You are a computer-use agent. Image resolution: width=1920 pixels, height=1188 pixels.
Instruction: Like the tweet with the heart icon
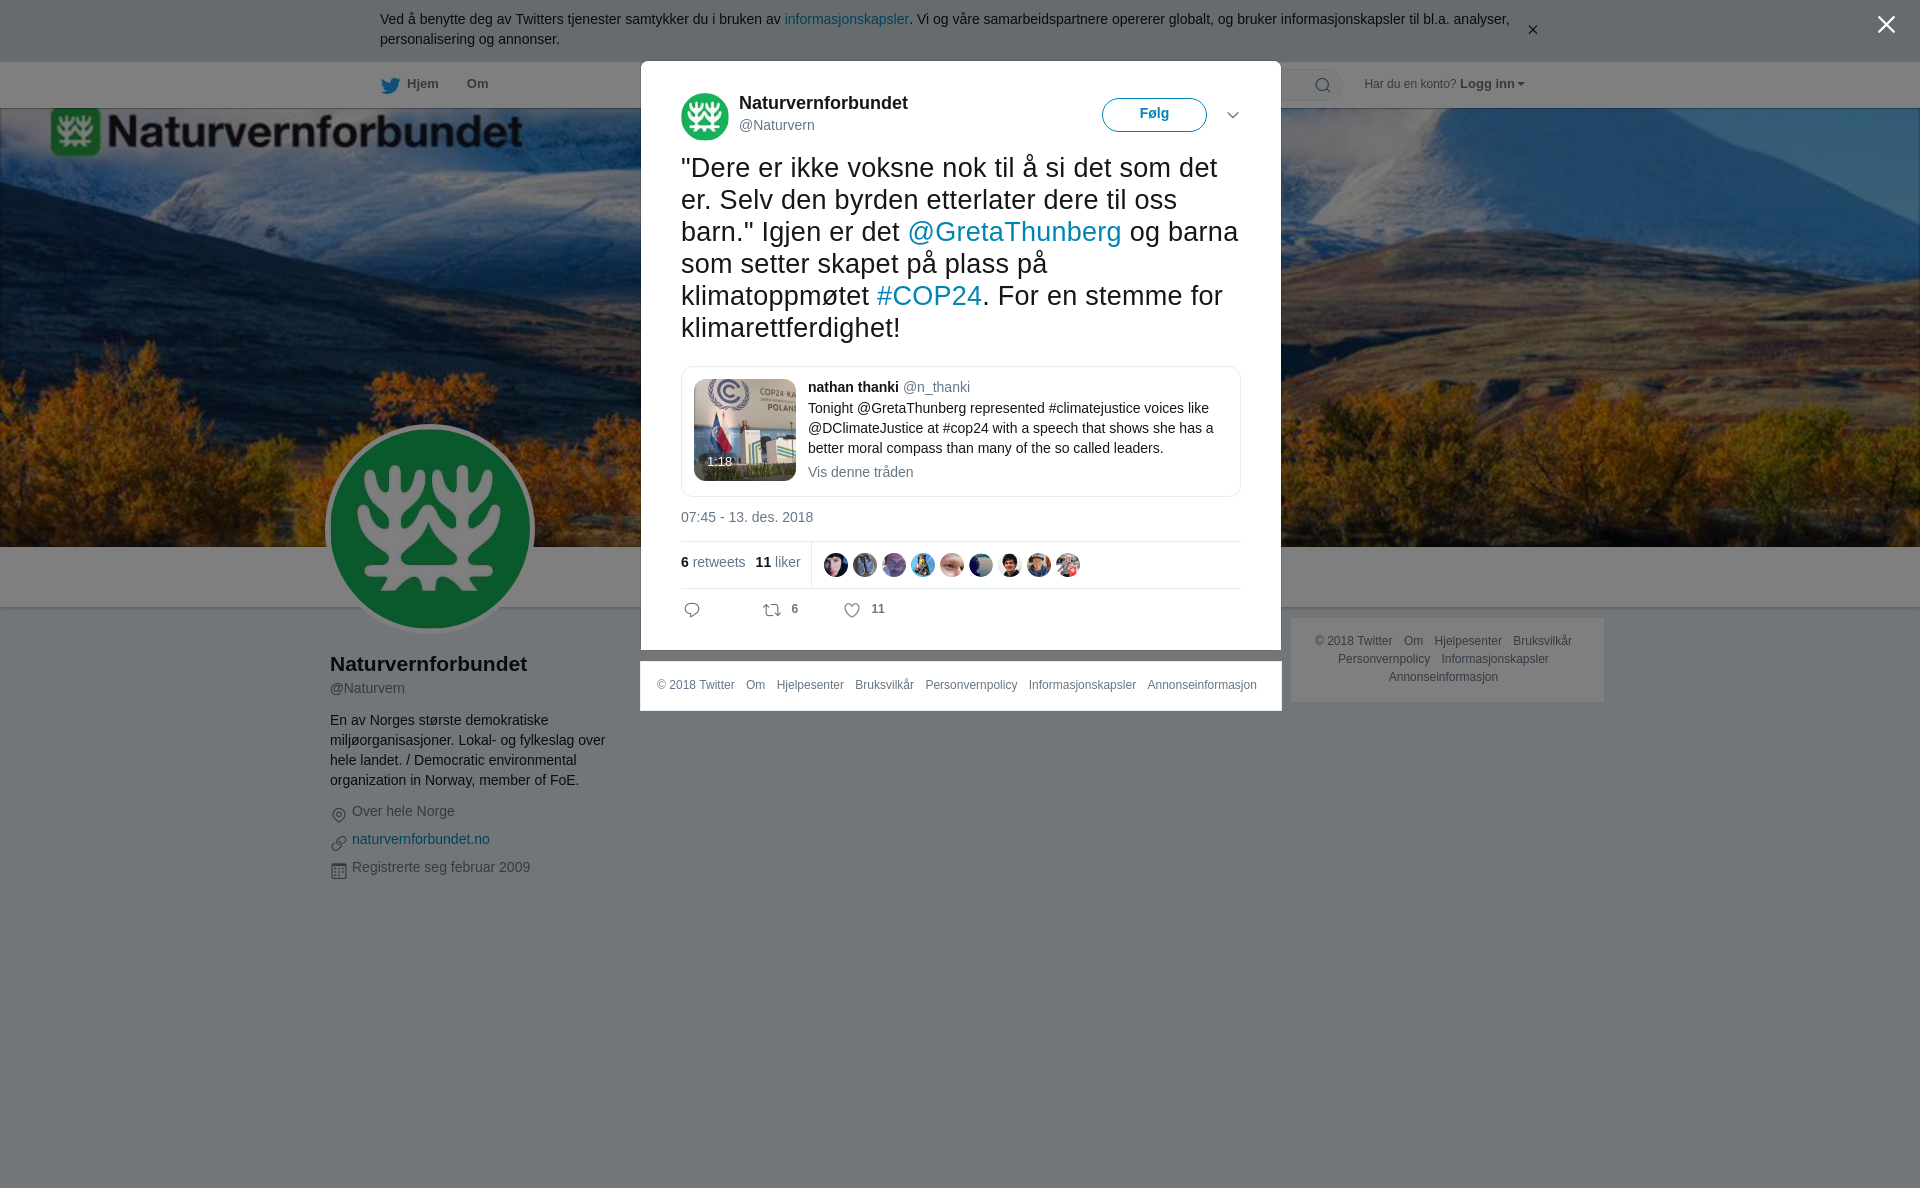pyautogui.click(x=852, y=610)
